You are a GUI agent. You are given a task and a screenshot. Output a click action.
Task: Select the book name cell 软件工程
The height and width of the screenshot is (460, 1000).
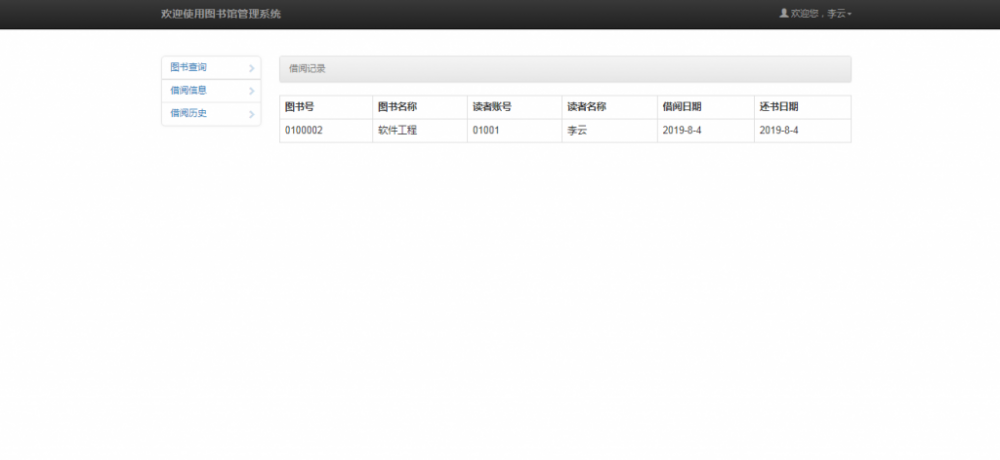[420, 131]
